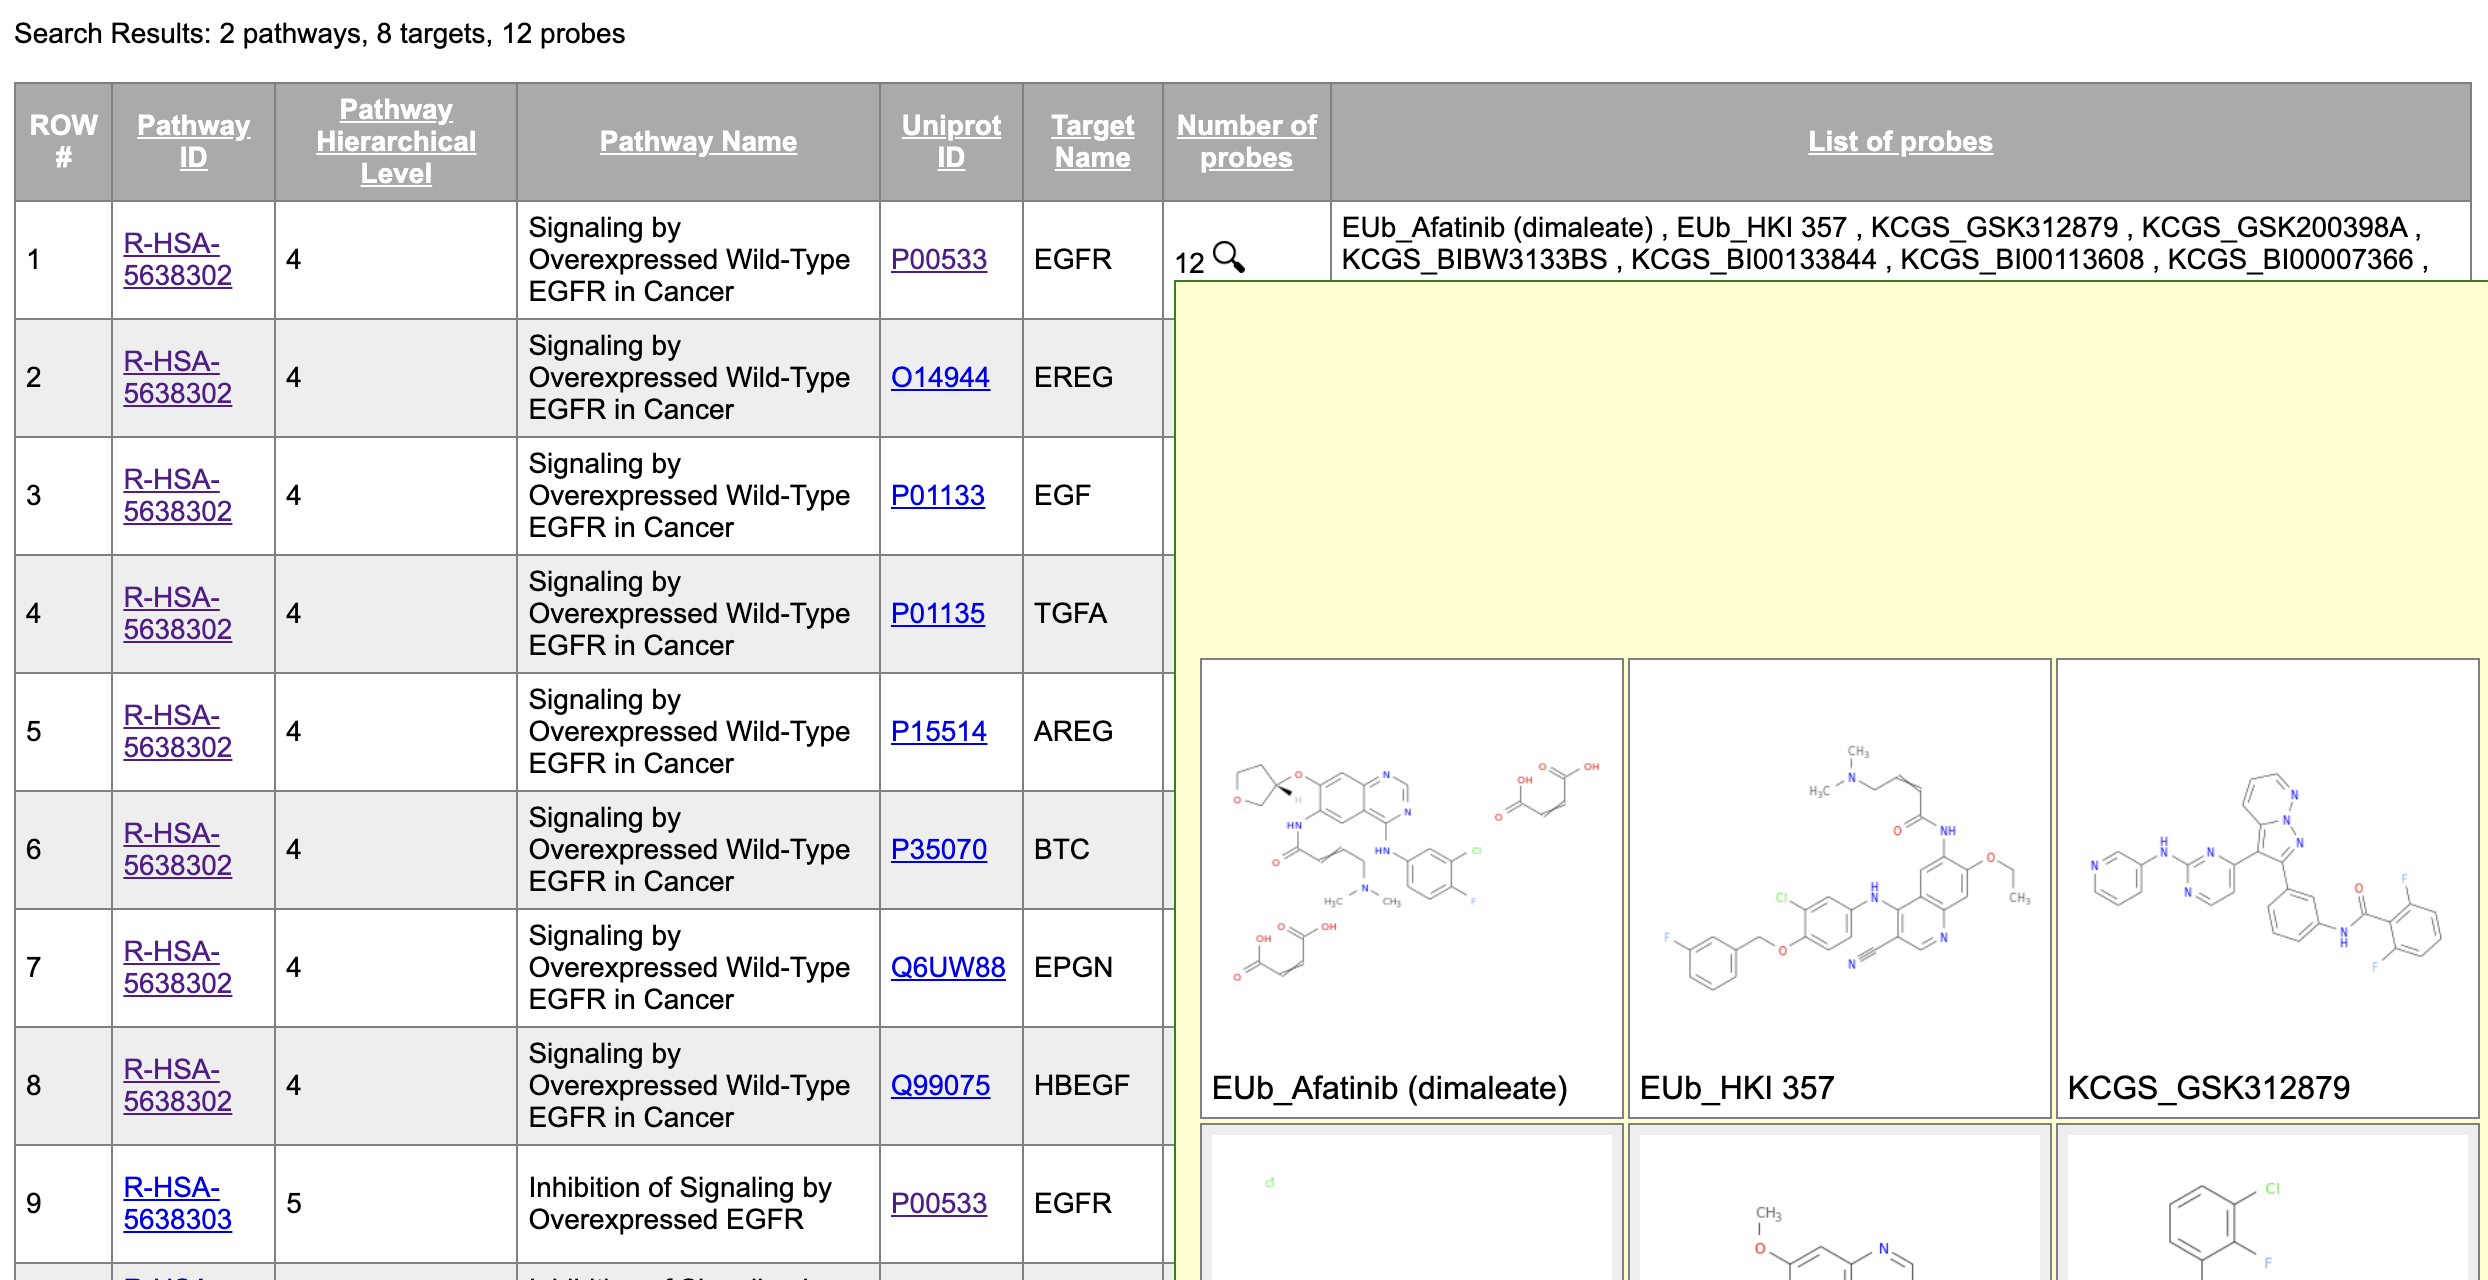Image resolution: width=2488 pixels, height=1280 pixels.
Task: Sort by Uniprot ID column header
Action: pyautogui.click(x=951, y=141)
